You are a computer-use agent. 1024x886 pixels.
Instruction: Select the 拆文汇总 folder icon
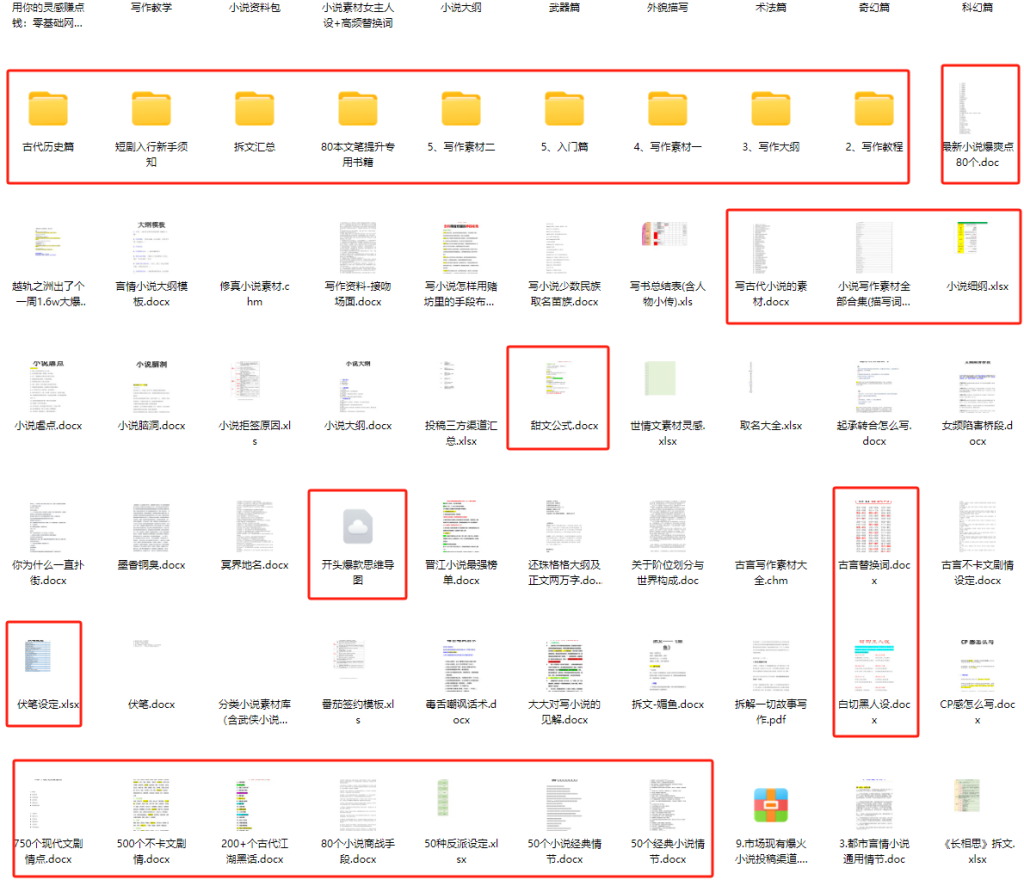tap(255, 108)
